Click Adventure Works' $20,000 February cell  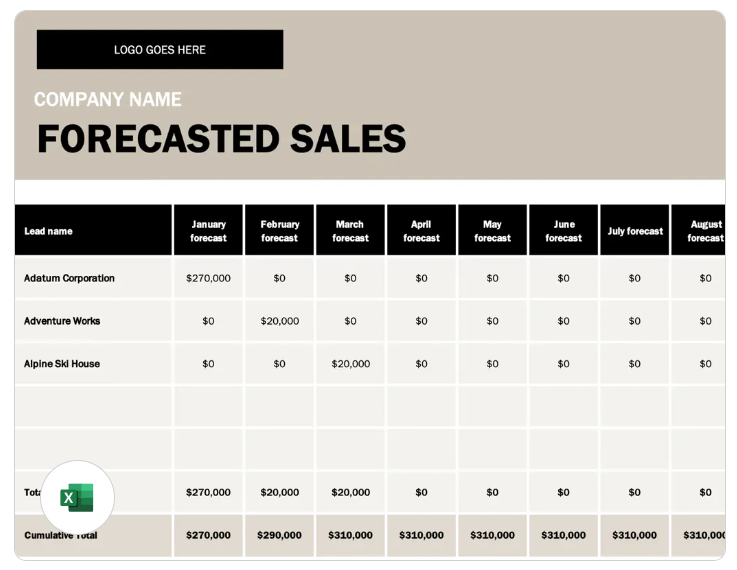point(279,320)
